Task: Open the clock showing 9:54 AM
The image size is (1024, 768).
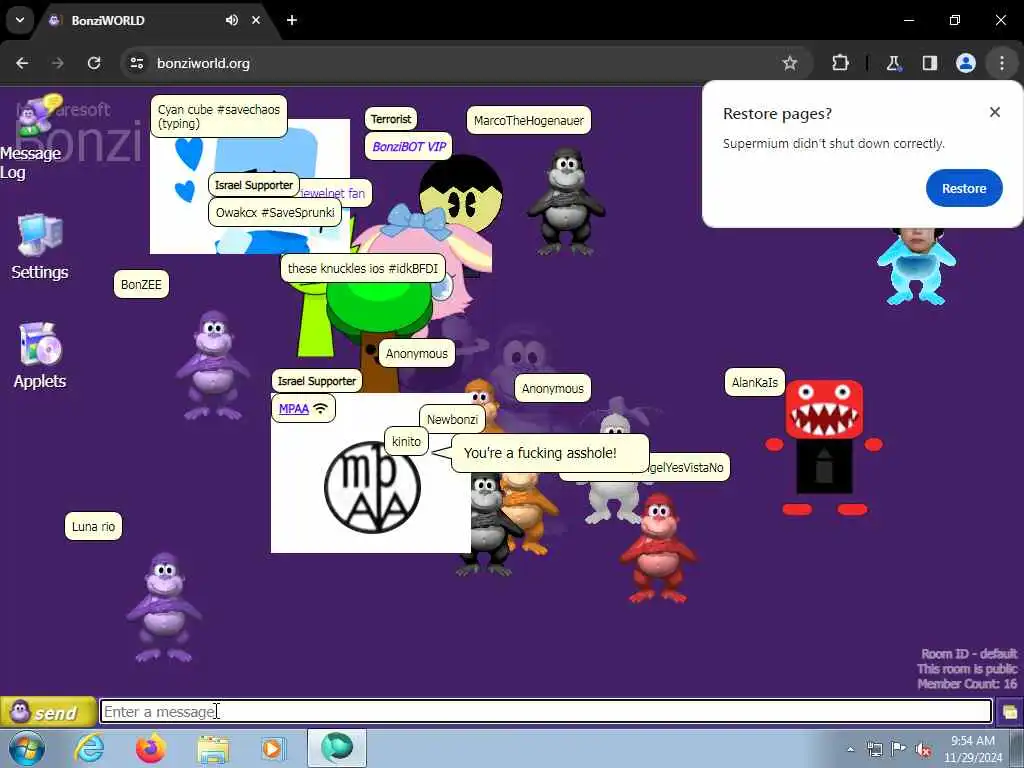Action: click(972, 749)
